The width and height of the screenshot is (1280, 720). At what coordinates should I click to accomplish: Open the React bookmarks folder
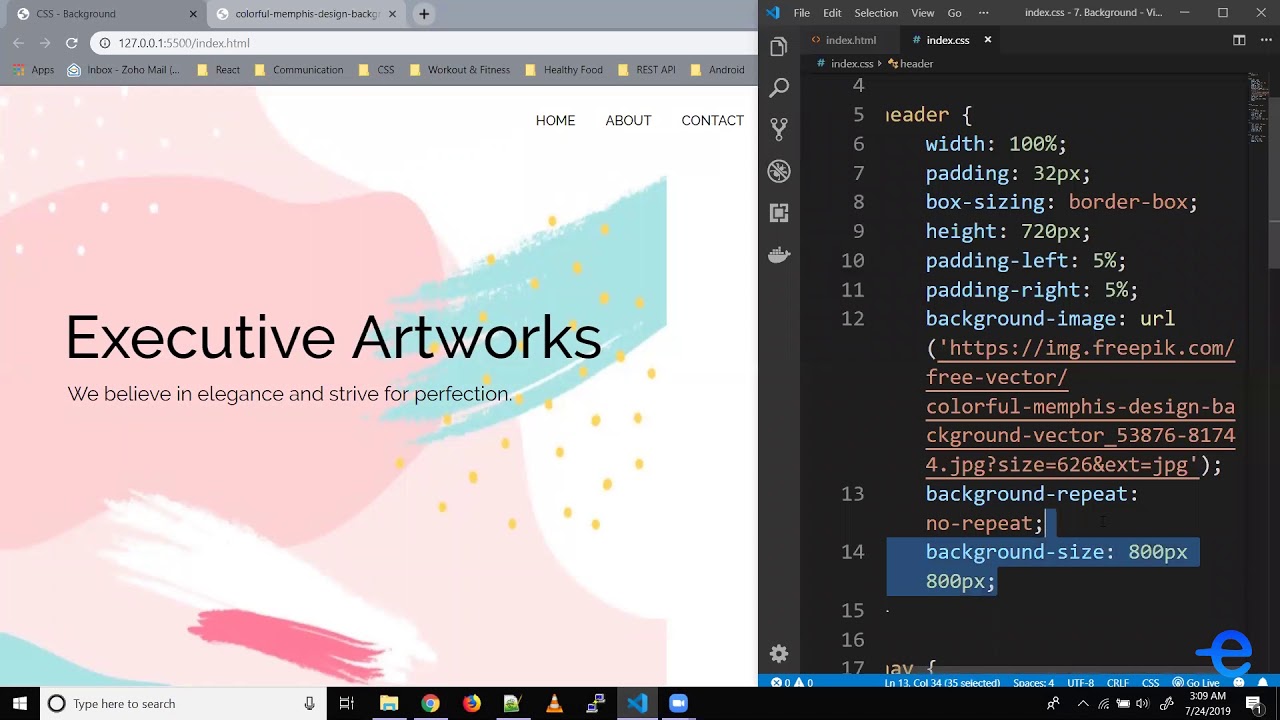[x=219, y=70]
